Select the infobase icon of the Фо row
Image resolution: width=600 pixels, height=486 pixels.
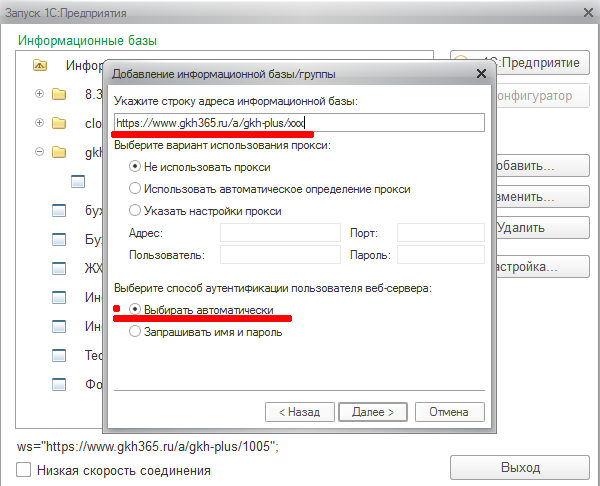tap(59, 384)
